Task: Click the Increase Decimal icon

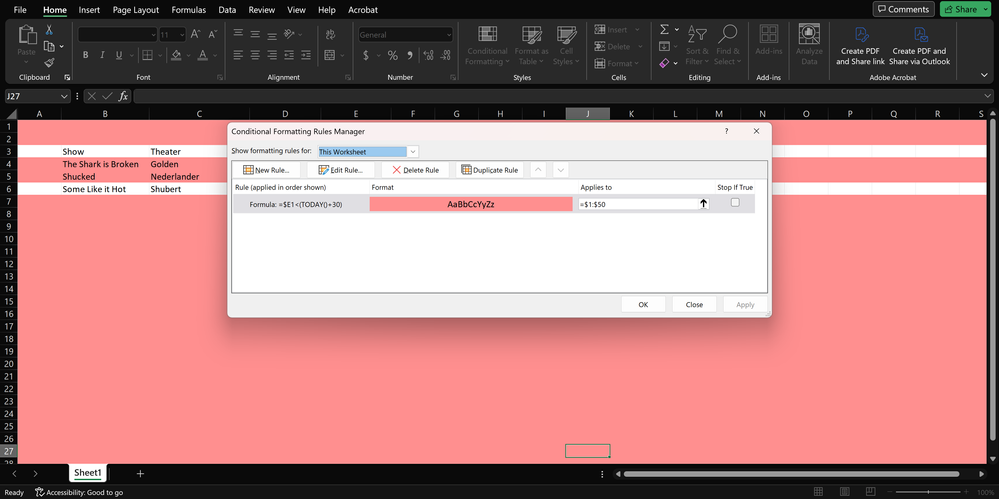Action: [x=428, y=55]
